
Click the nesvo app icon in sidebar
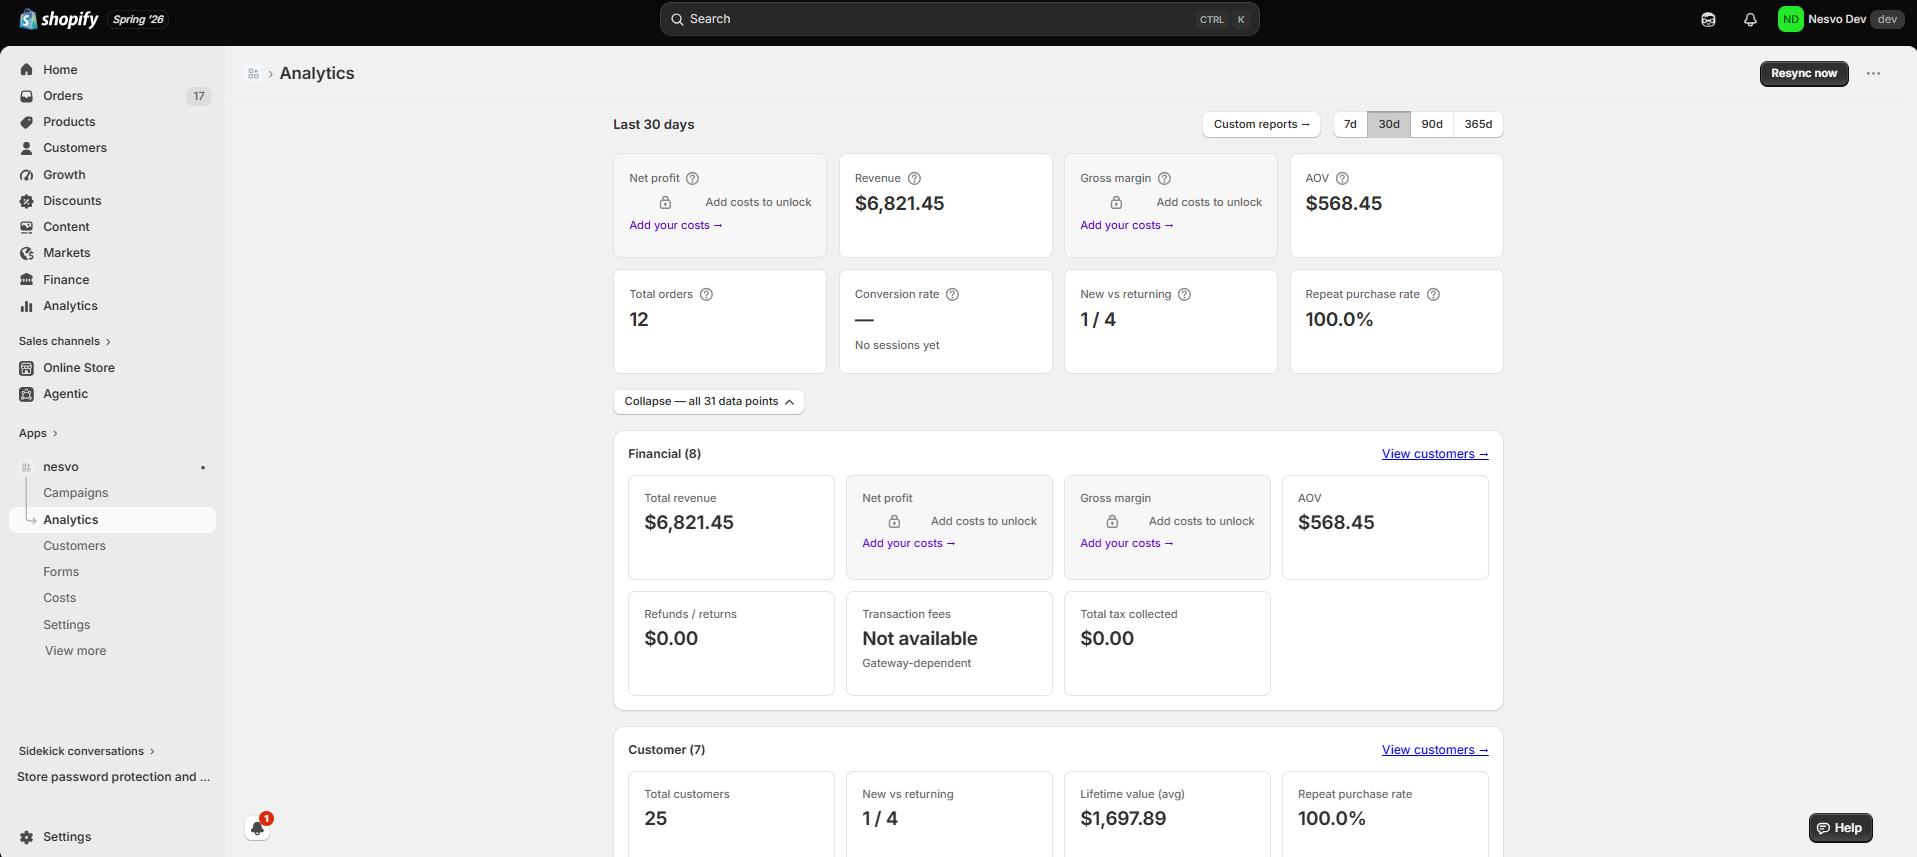27,467
